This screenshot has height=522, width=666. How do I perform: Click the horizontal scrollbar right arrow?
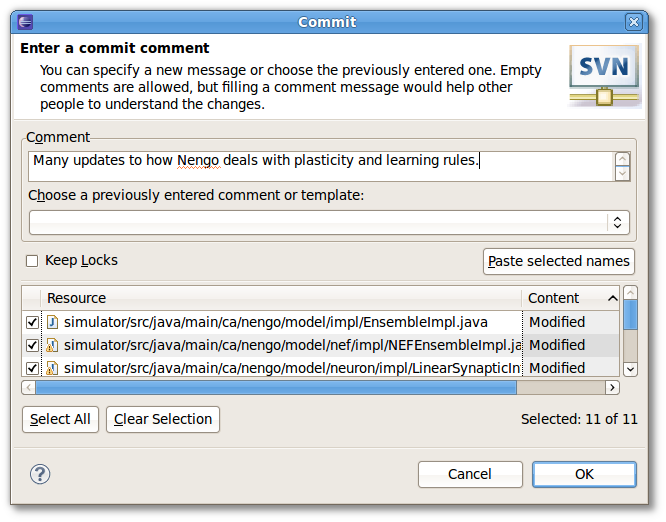click(x=612, y=387)
